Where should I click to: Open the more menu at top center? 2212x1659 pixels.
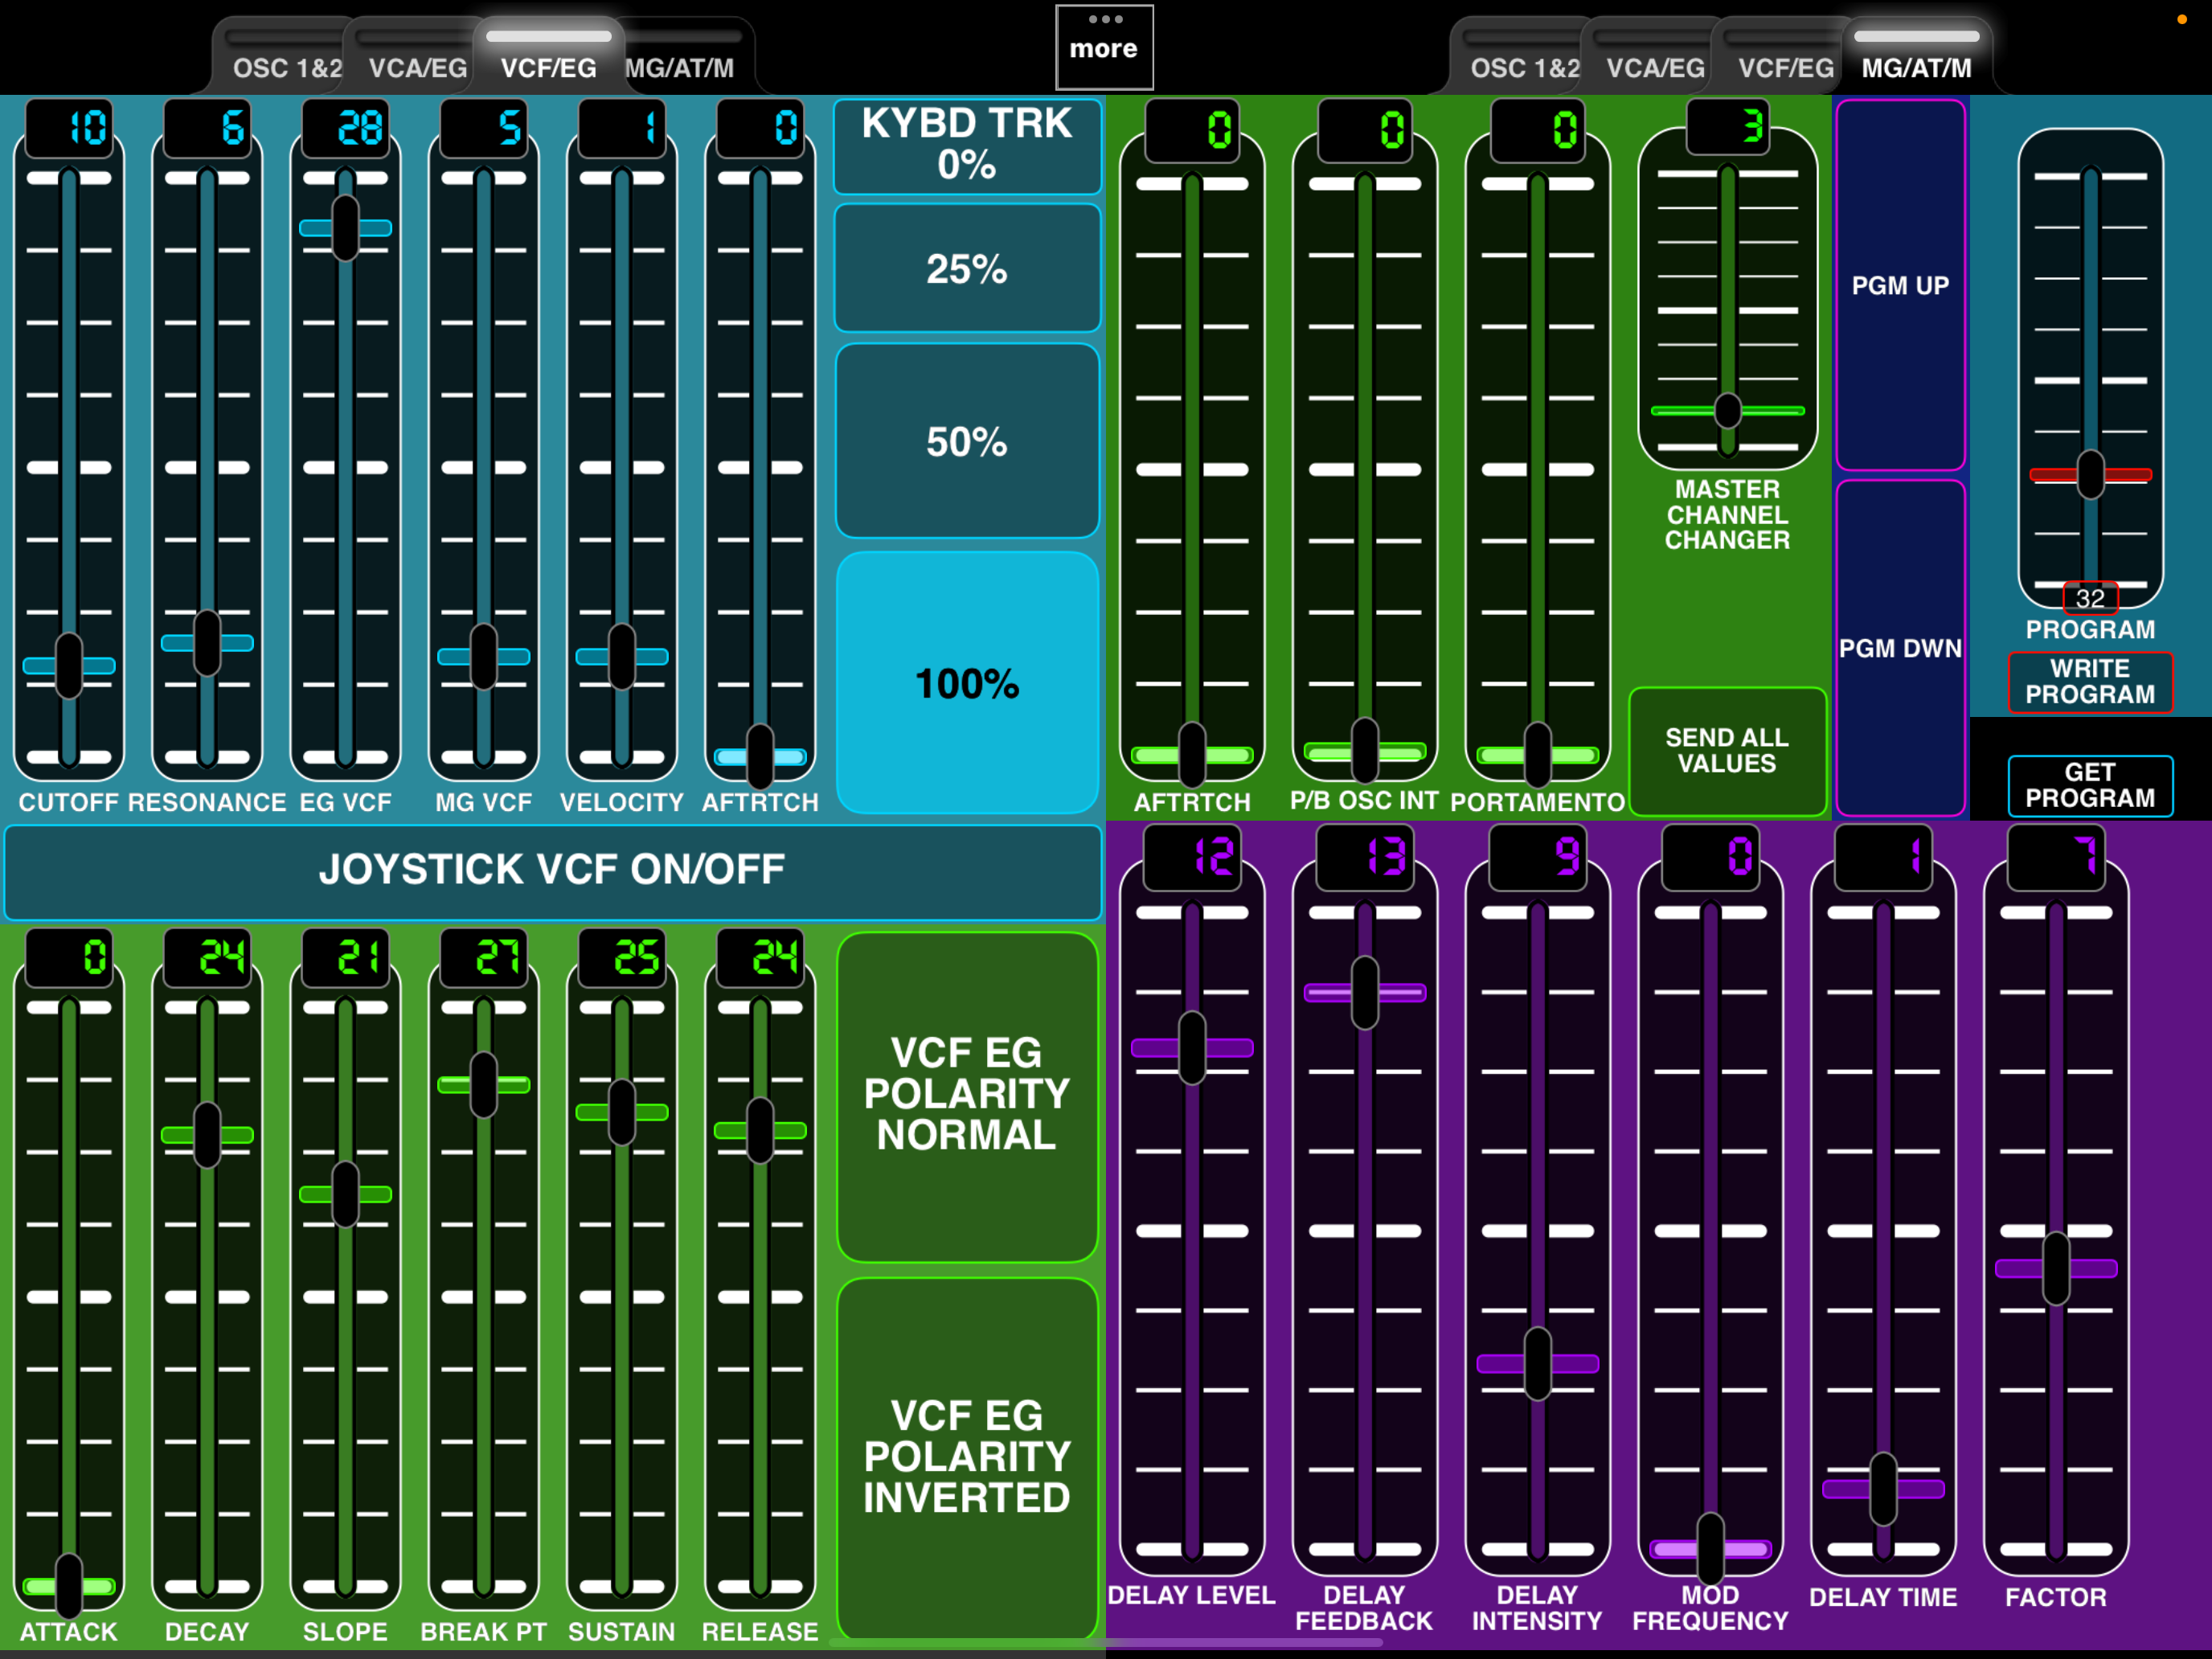(x=1104, y=47)
